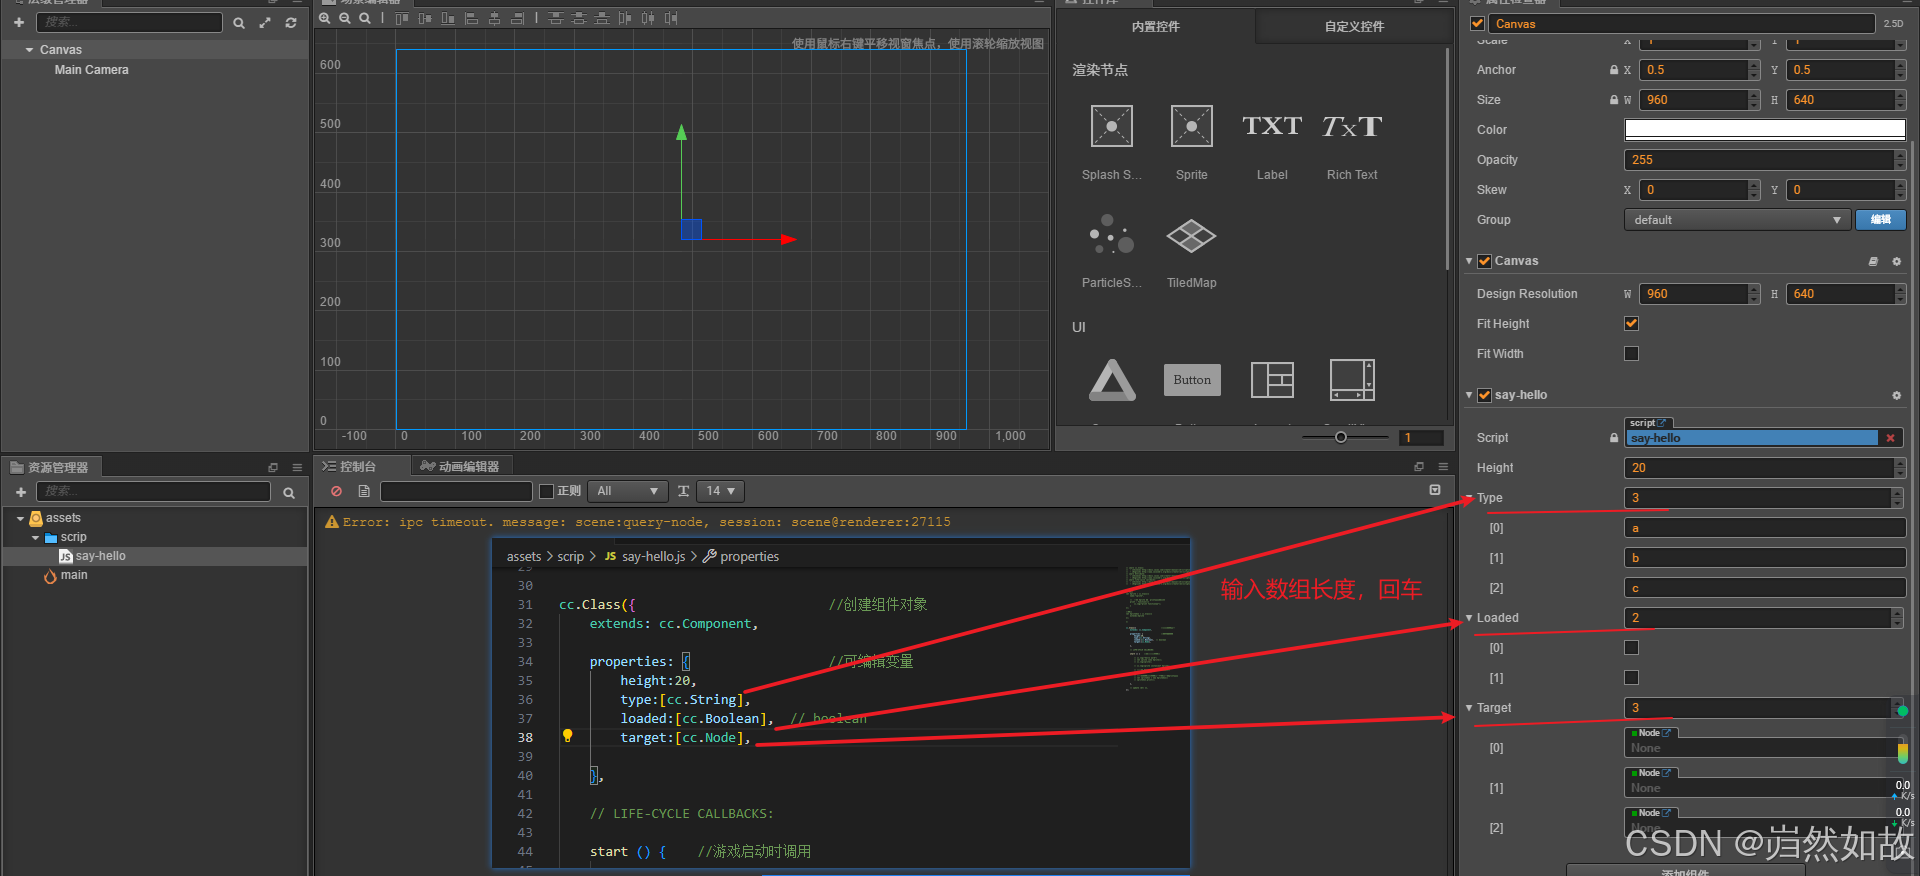Collapse the Canvas component section

(x=1469, y=261)
